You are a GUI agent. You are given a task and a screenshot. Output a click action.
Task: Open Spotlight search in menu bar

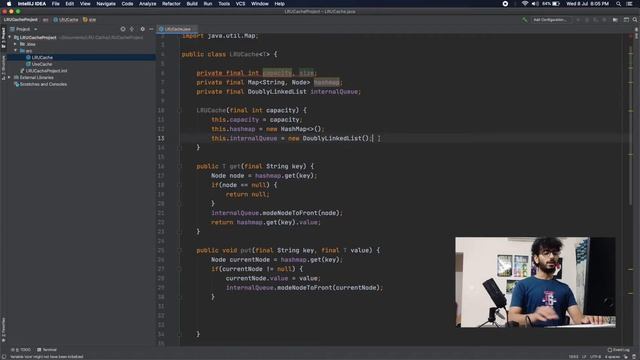(619, 4)
